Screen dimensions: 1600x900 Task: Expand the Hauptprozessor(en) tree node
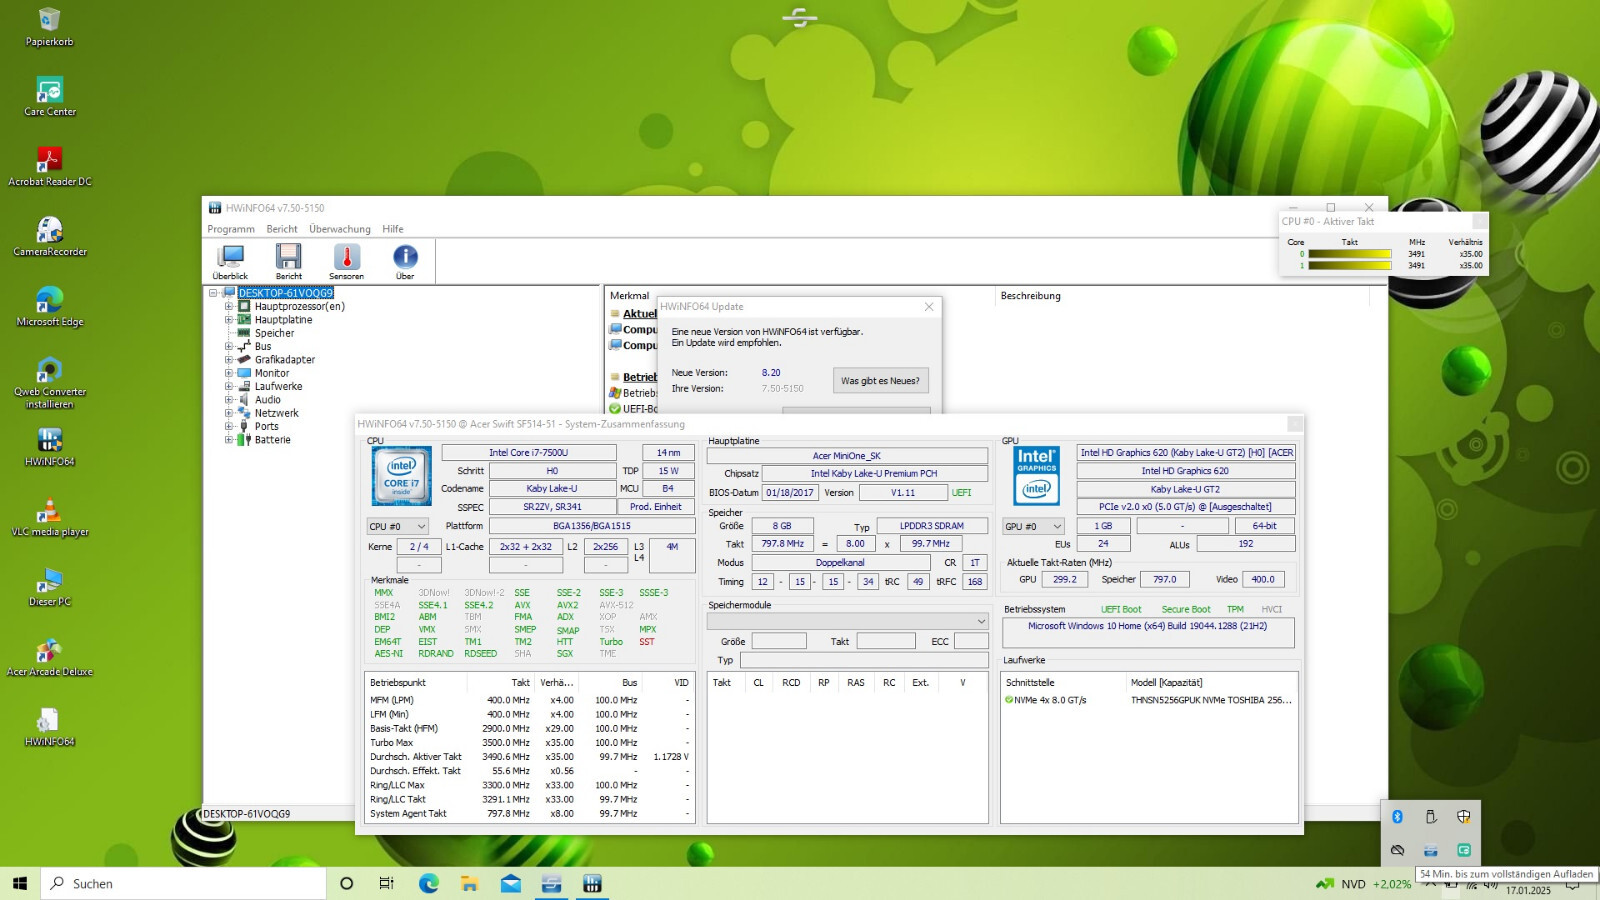[x=228, y=306]
